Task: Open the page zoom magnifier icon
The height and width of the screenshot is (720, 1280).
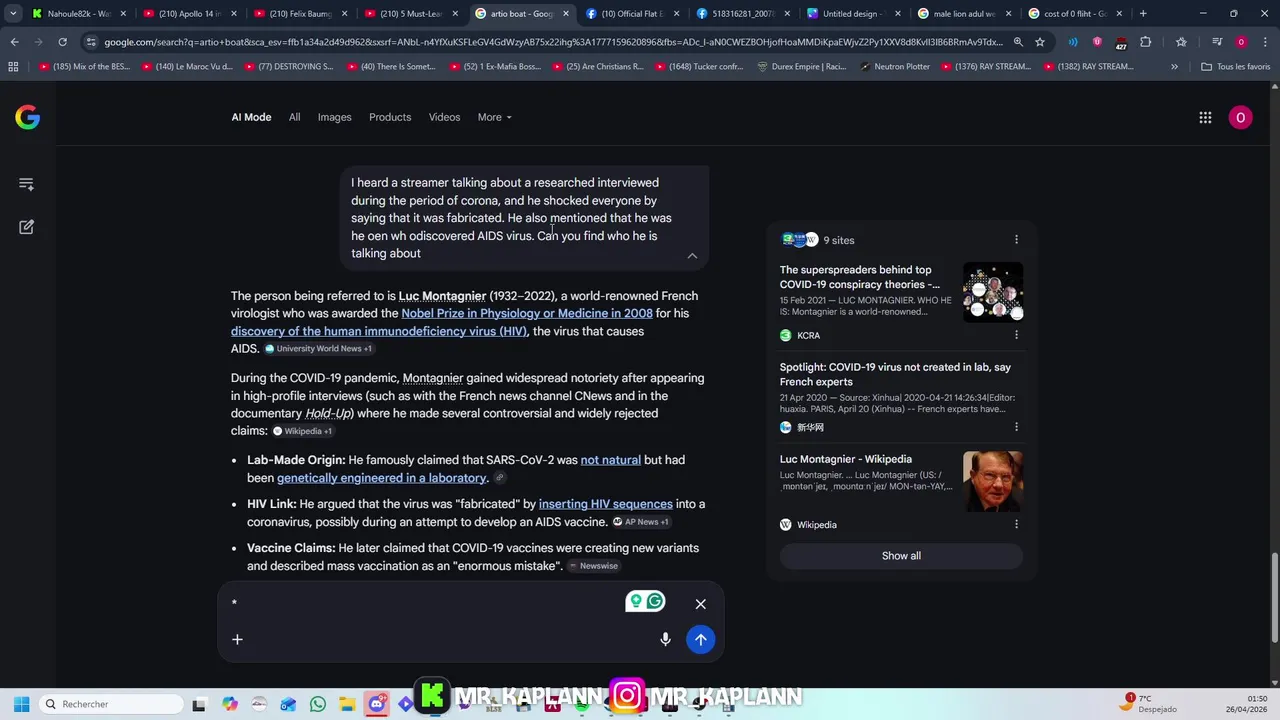Action: click(x=1018, y=42)
